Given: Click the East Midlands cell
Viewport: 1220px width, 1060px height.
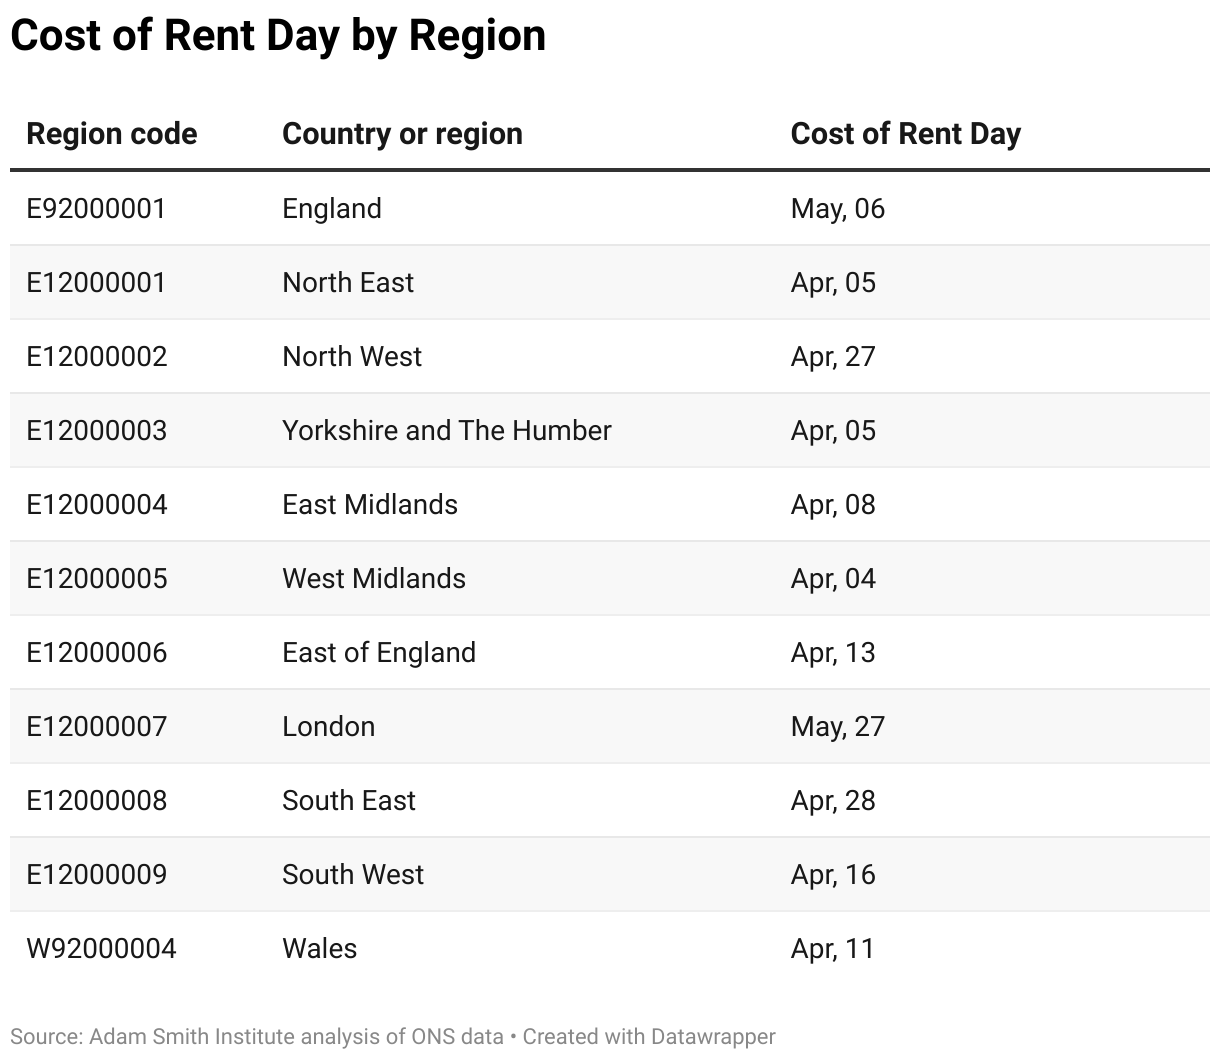Looking at the screenshot, I should [x=370, y=504].
